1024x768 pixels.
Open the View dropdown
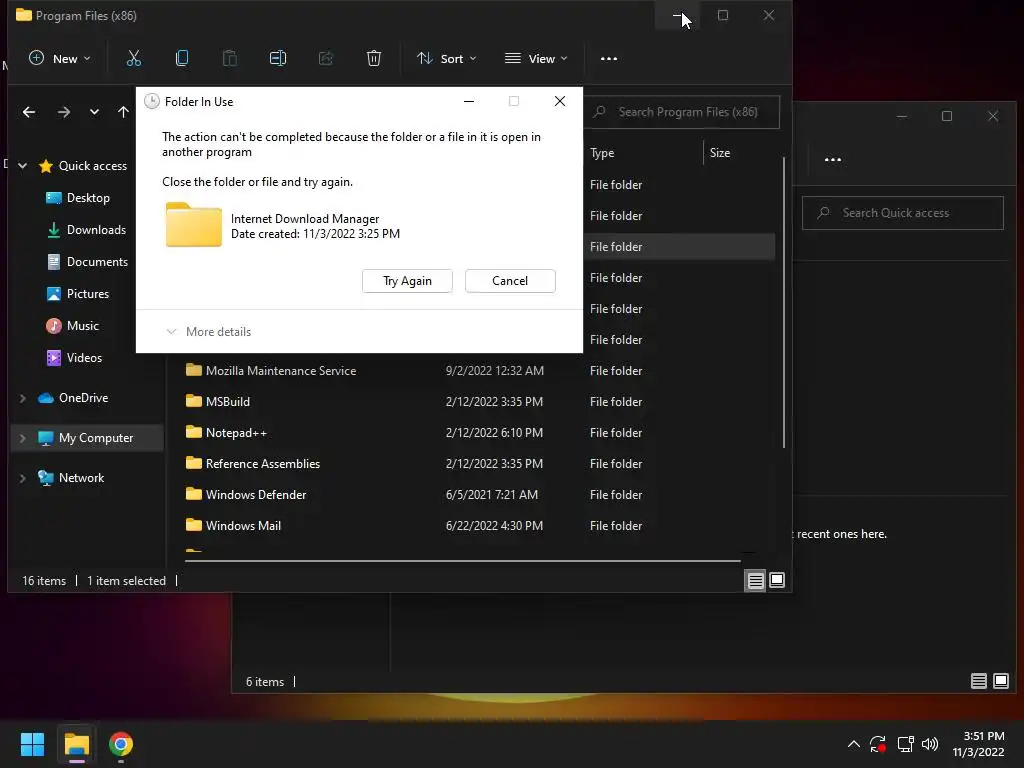click(536, 58)
